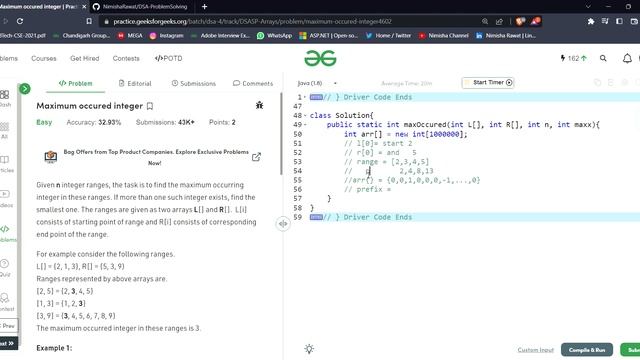This screenshot has height=360, width=640.
Task: Click the Compile & Run button
Action: click(587, 350)
